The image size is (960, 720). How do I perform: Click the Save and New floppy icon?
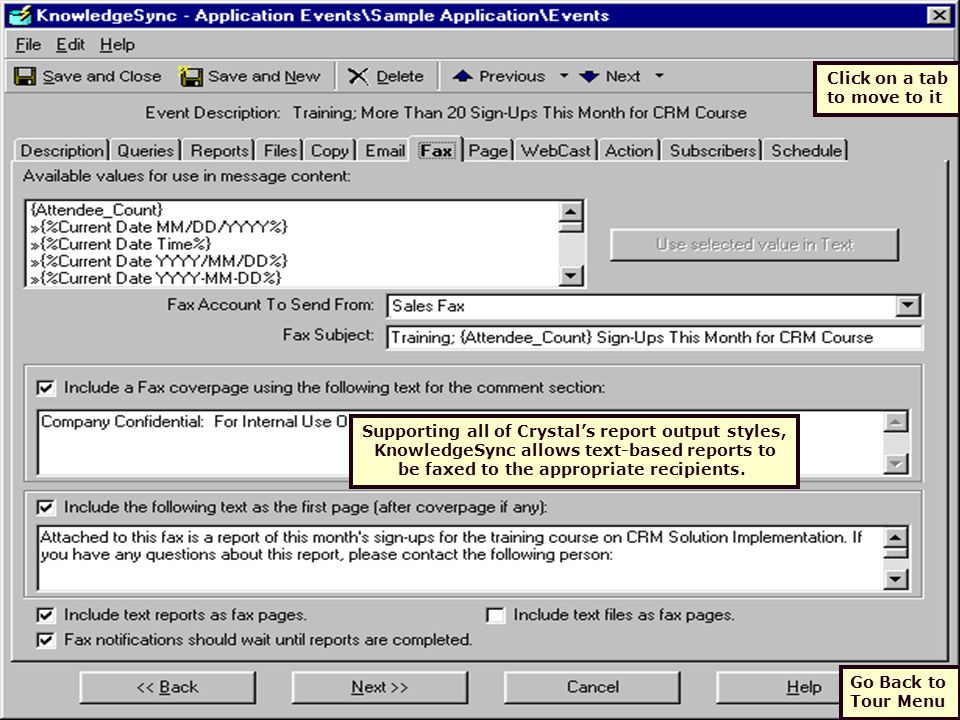click(x=190, y=77)
